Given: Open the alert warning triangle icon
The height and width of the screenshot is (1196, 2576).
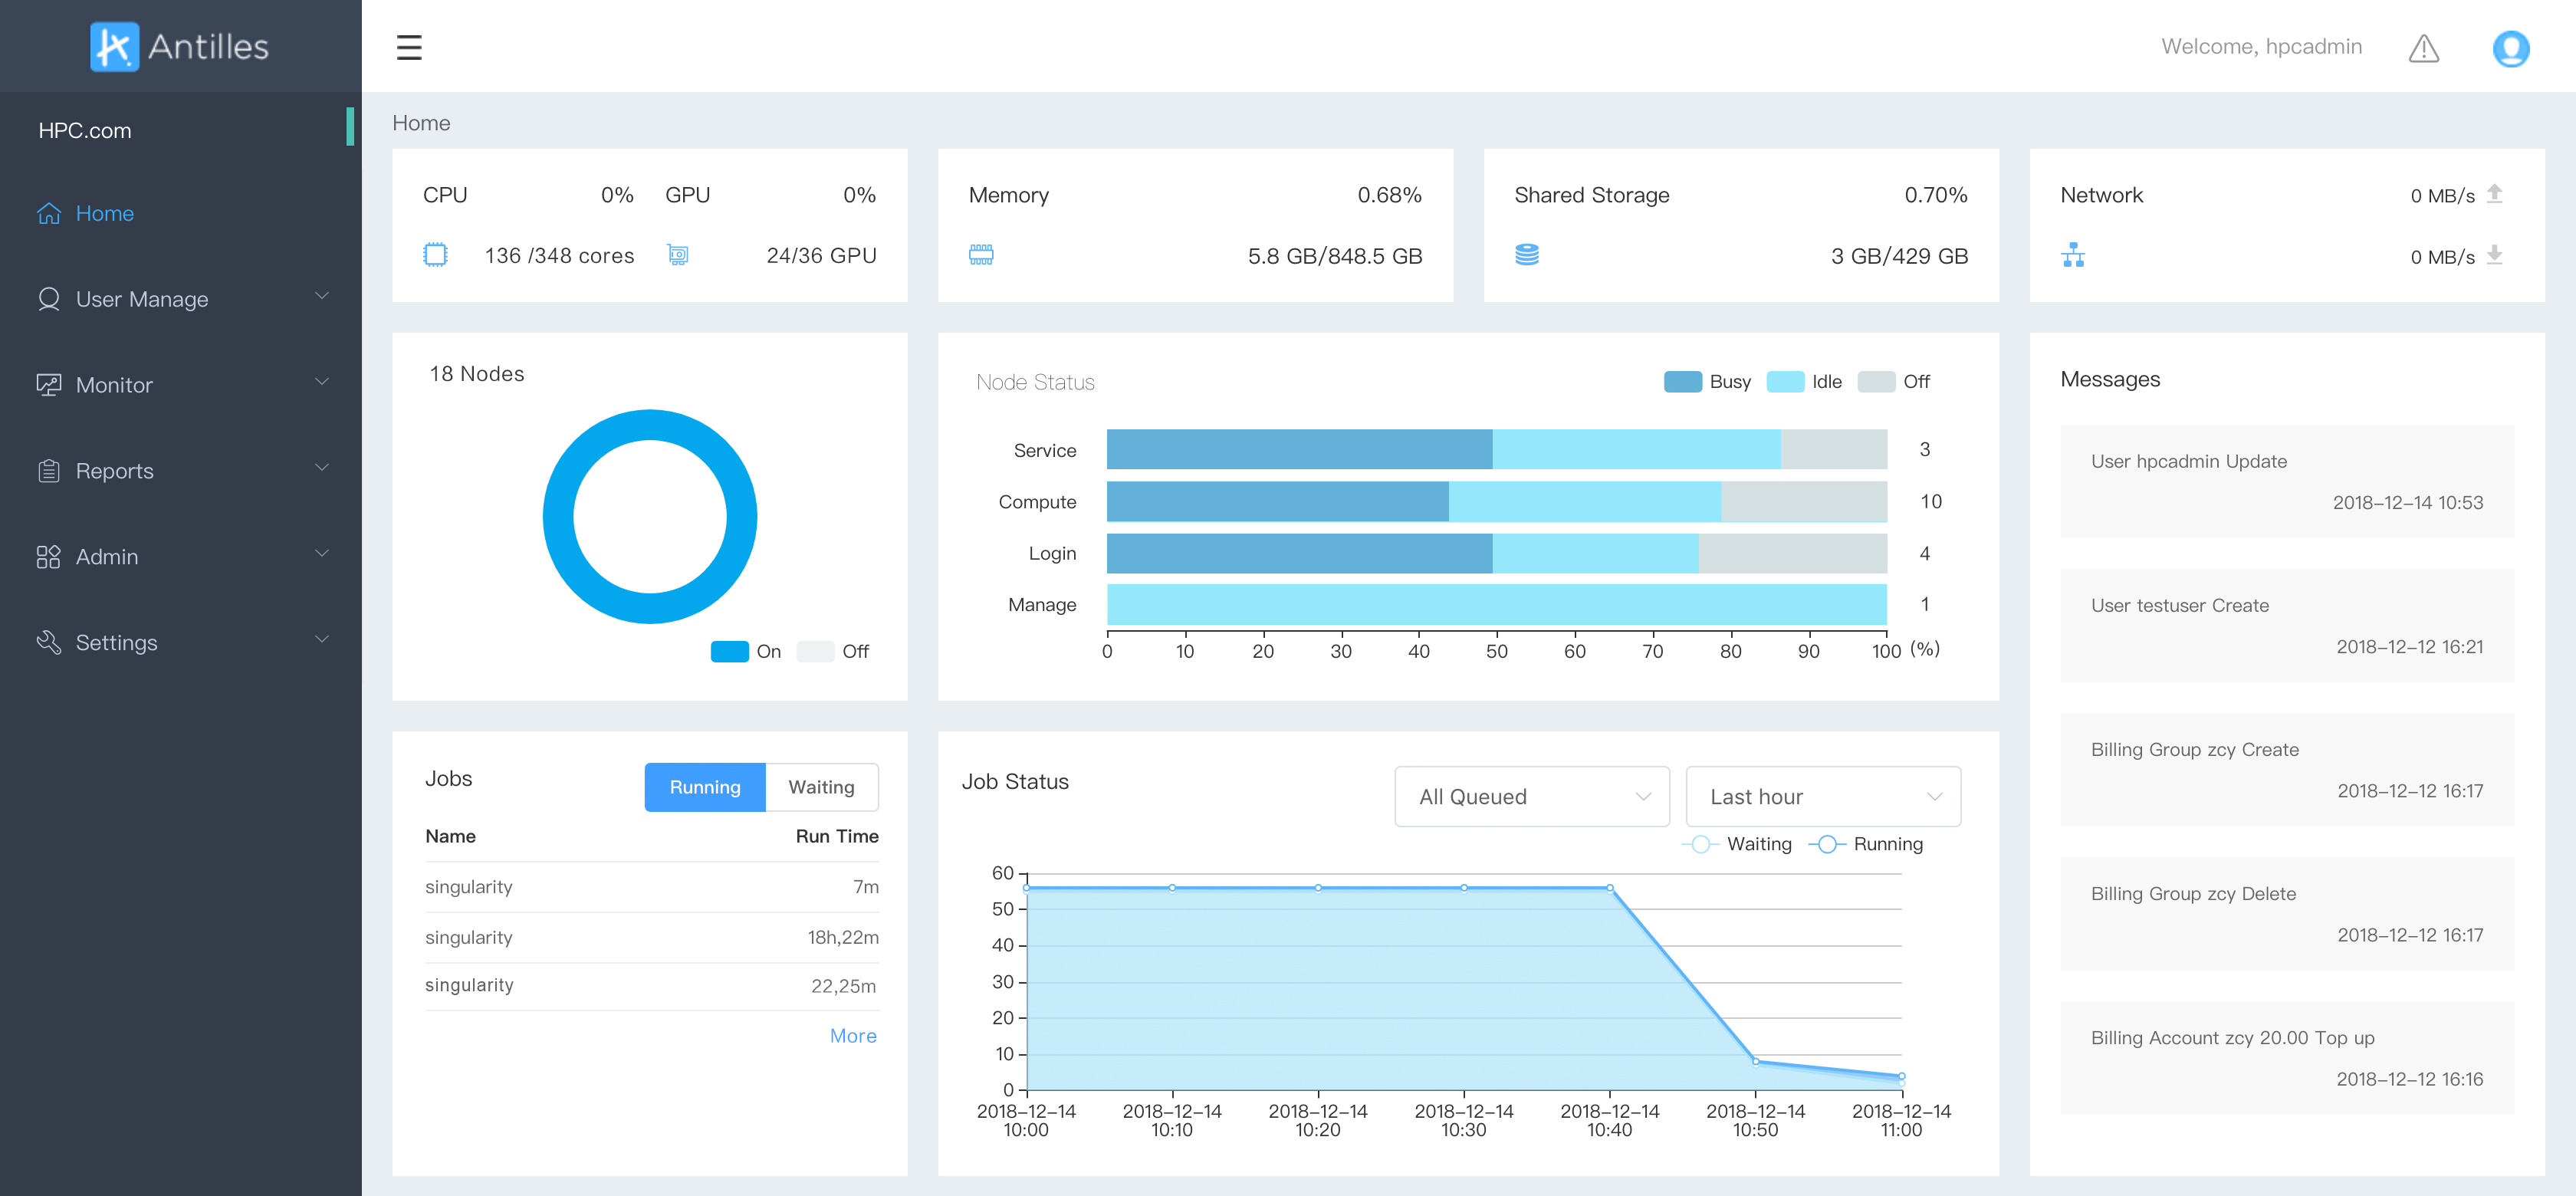Looking at the screenshot, I should click(2423, 48).
